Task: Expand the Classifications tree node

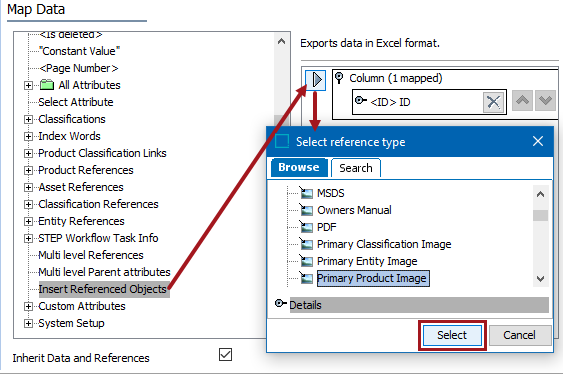Action: (x=28, y=119)
